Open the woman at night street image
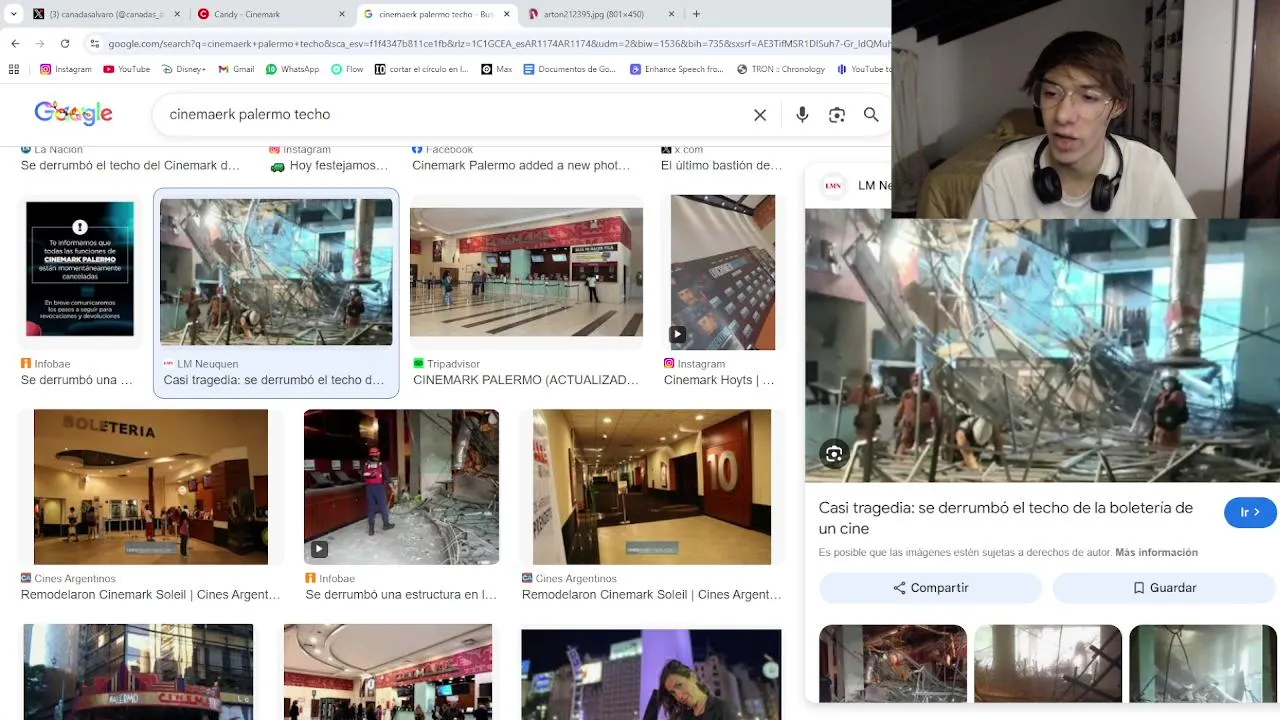Screen dimensions: 1280x720 (x=651, y=674)
